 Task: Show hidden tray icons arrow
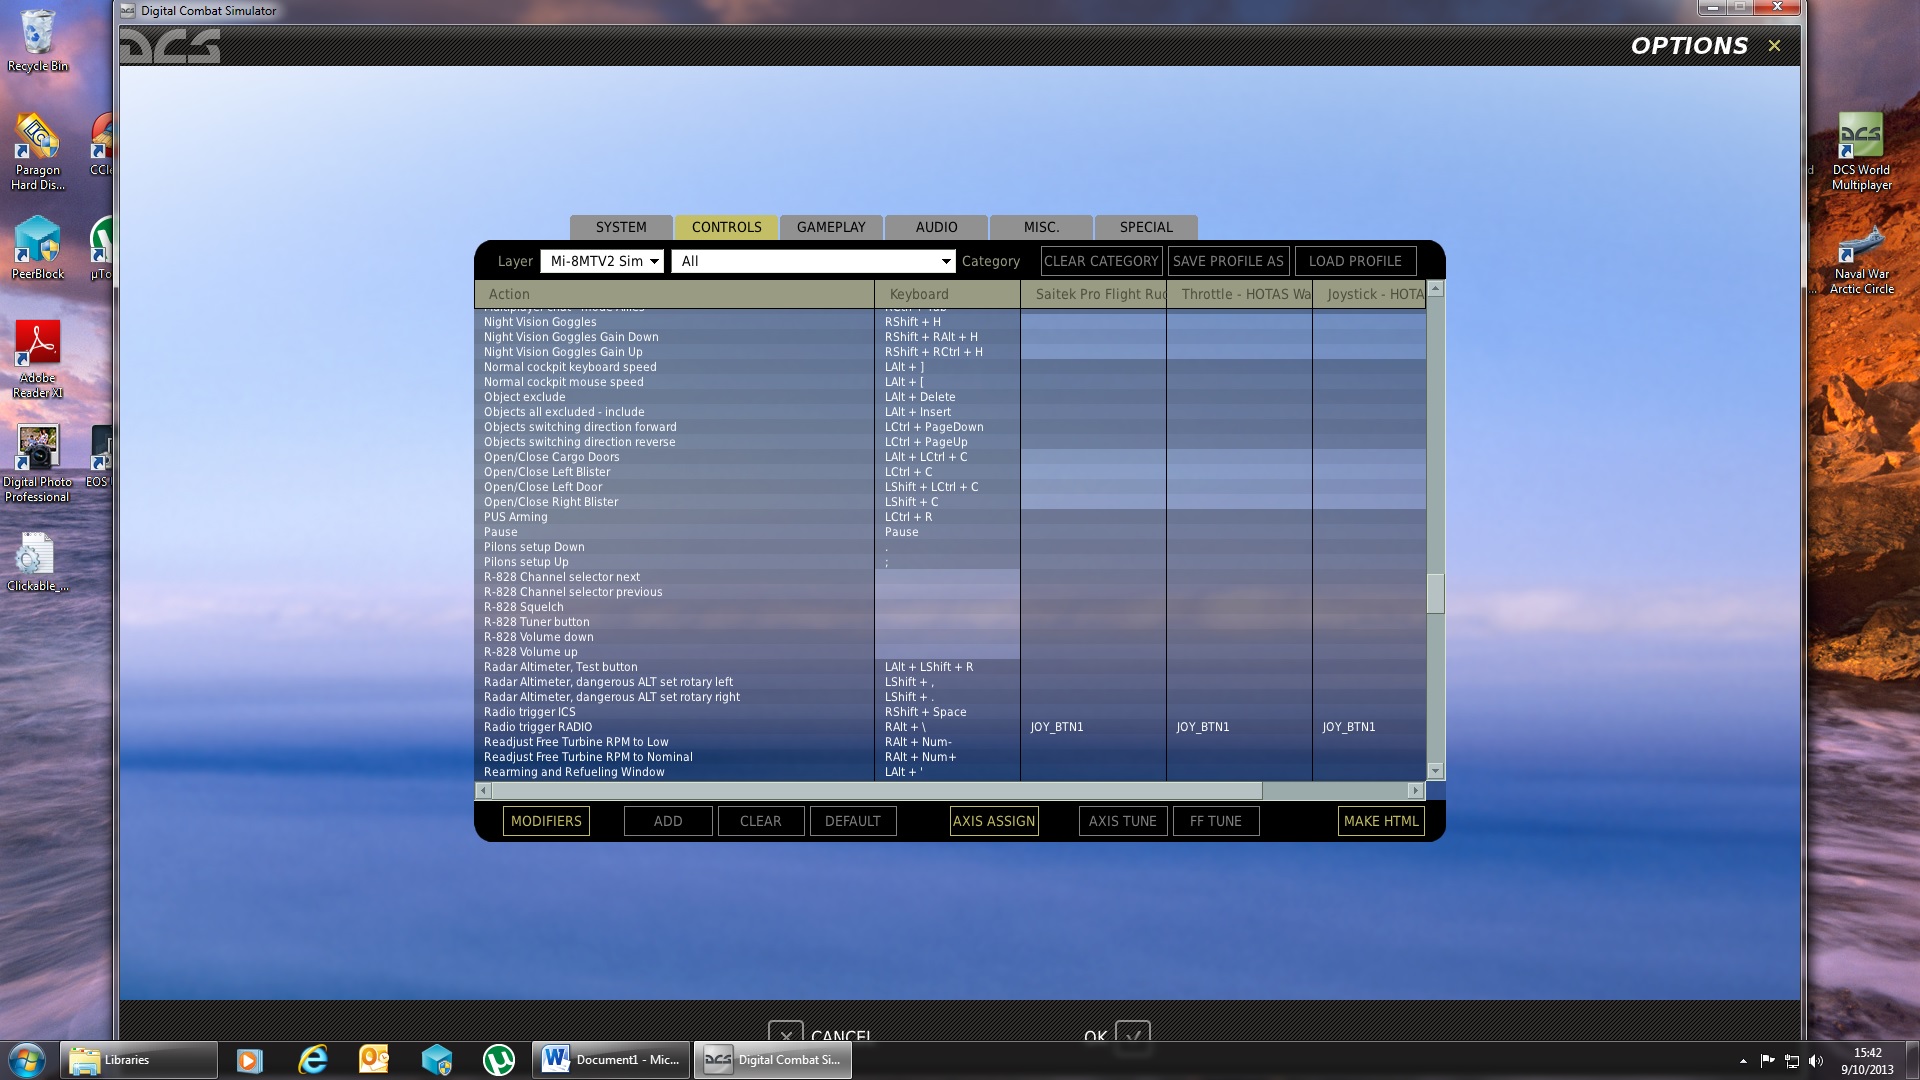point(1743,1061)
